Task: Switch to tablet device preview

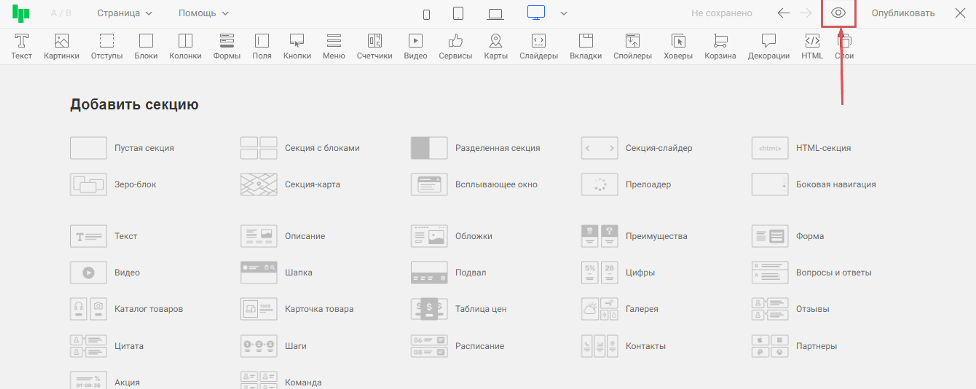Action: pos(459,14)
